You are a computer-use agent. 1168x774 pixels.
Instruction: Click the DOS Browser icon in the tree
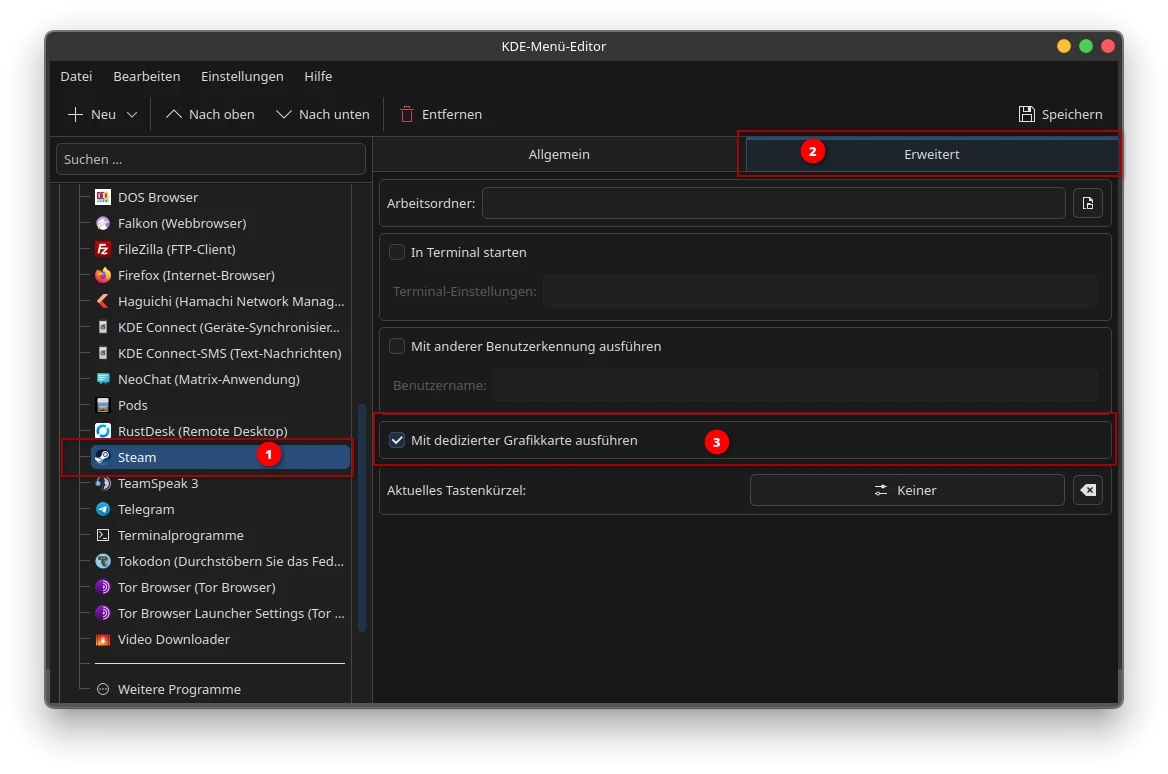103,197
